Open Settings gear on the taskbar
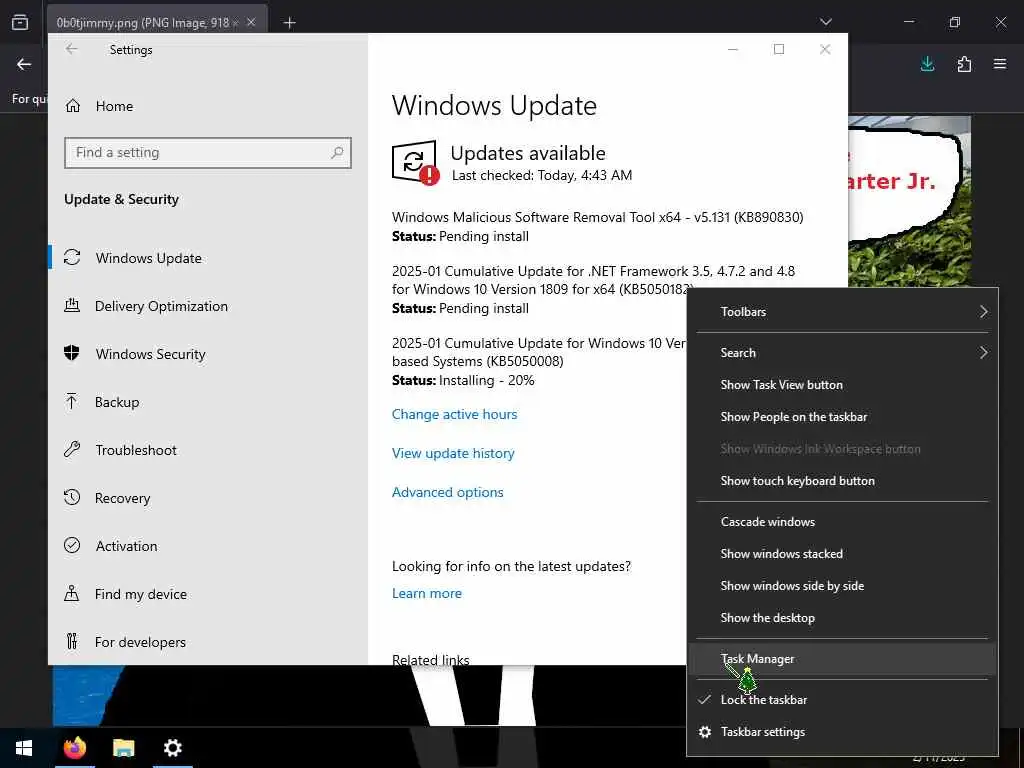The height and width of the screenshot is (768, 1024). 172,748
